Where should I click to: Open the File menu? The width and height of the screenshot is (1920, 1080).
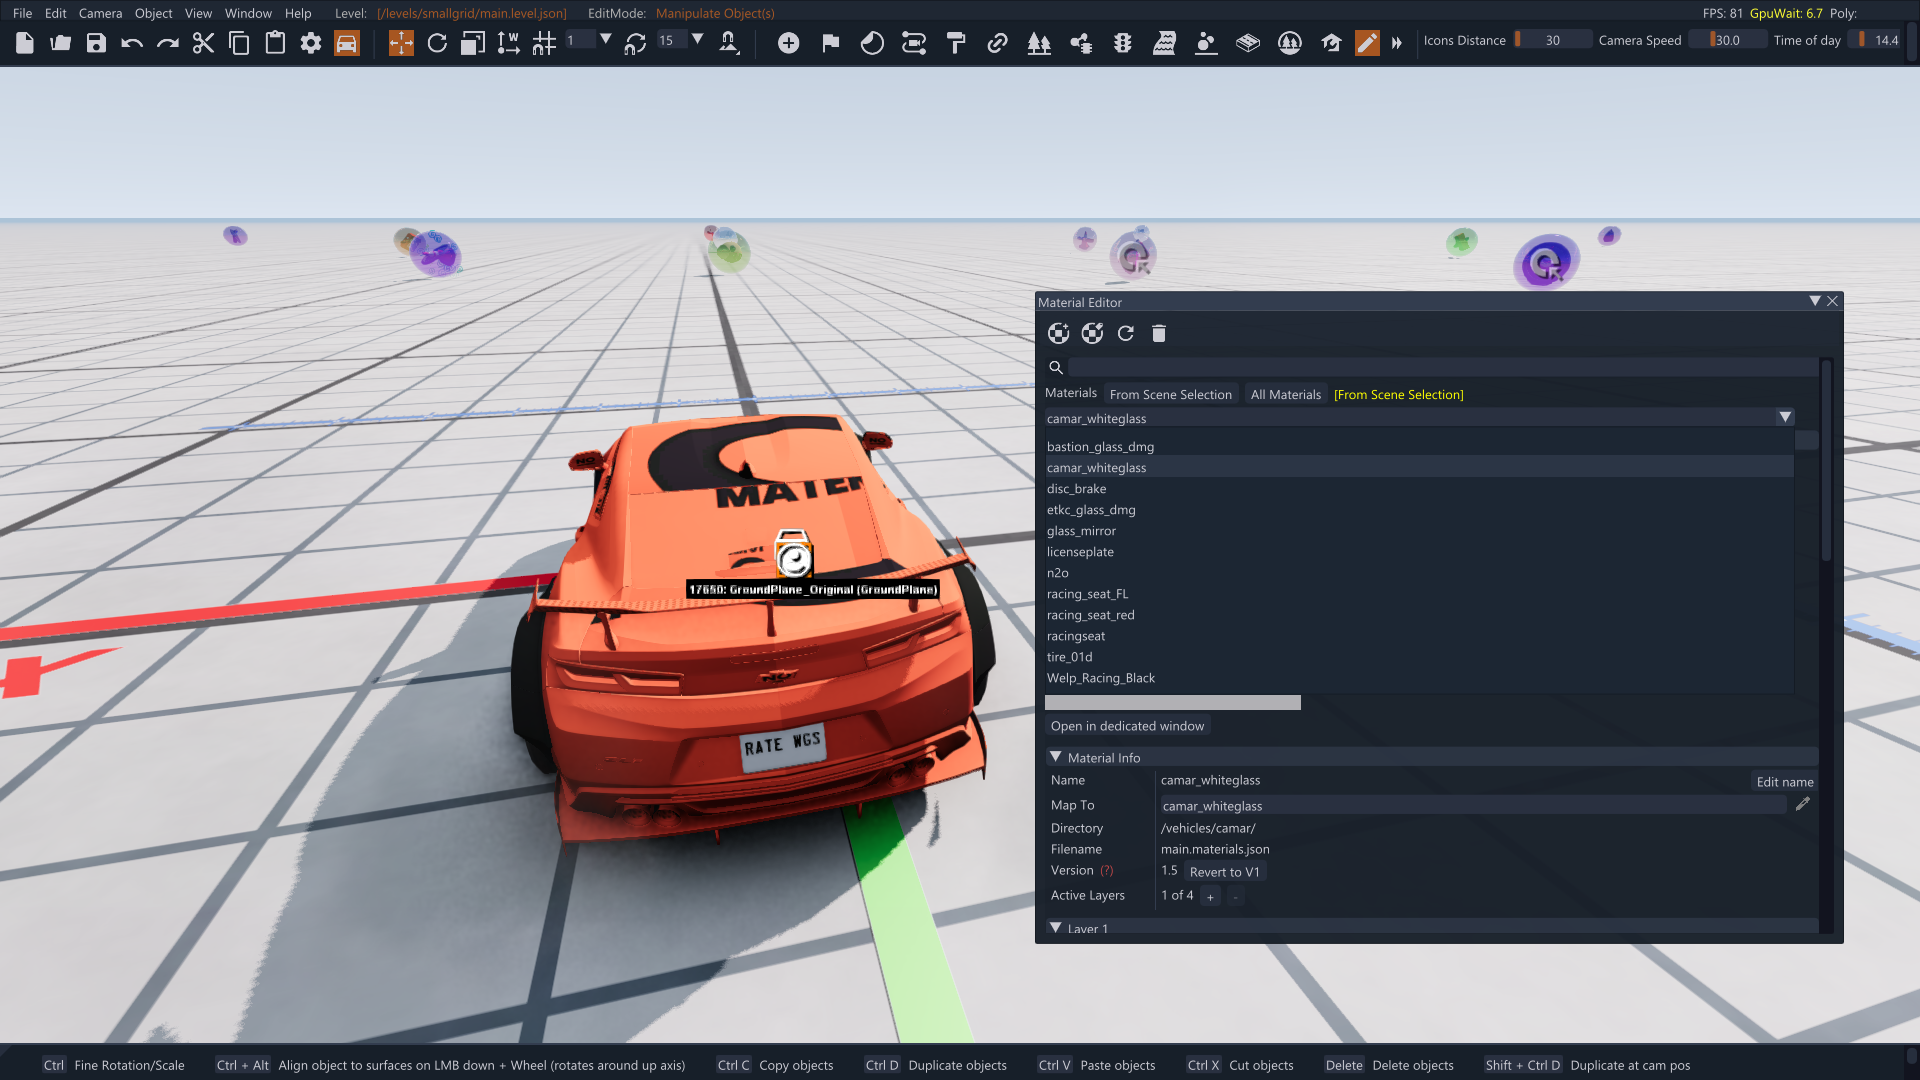[x=22, y=13]
